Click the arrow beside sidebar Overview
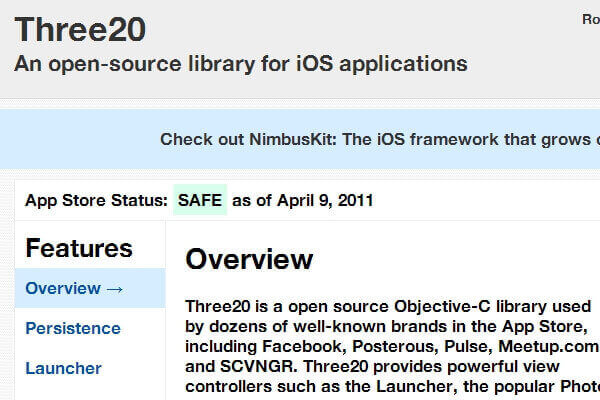 pyautogui.click(x=114, y=288)
